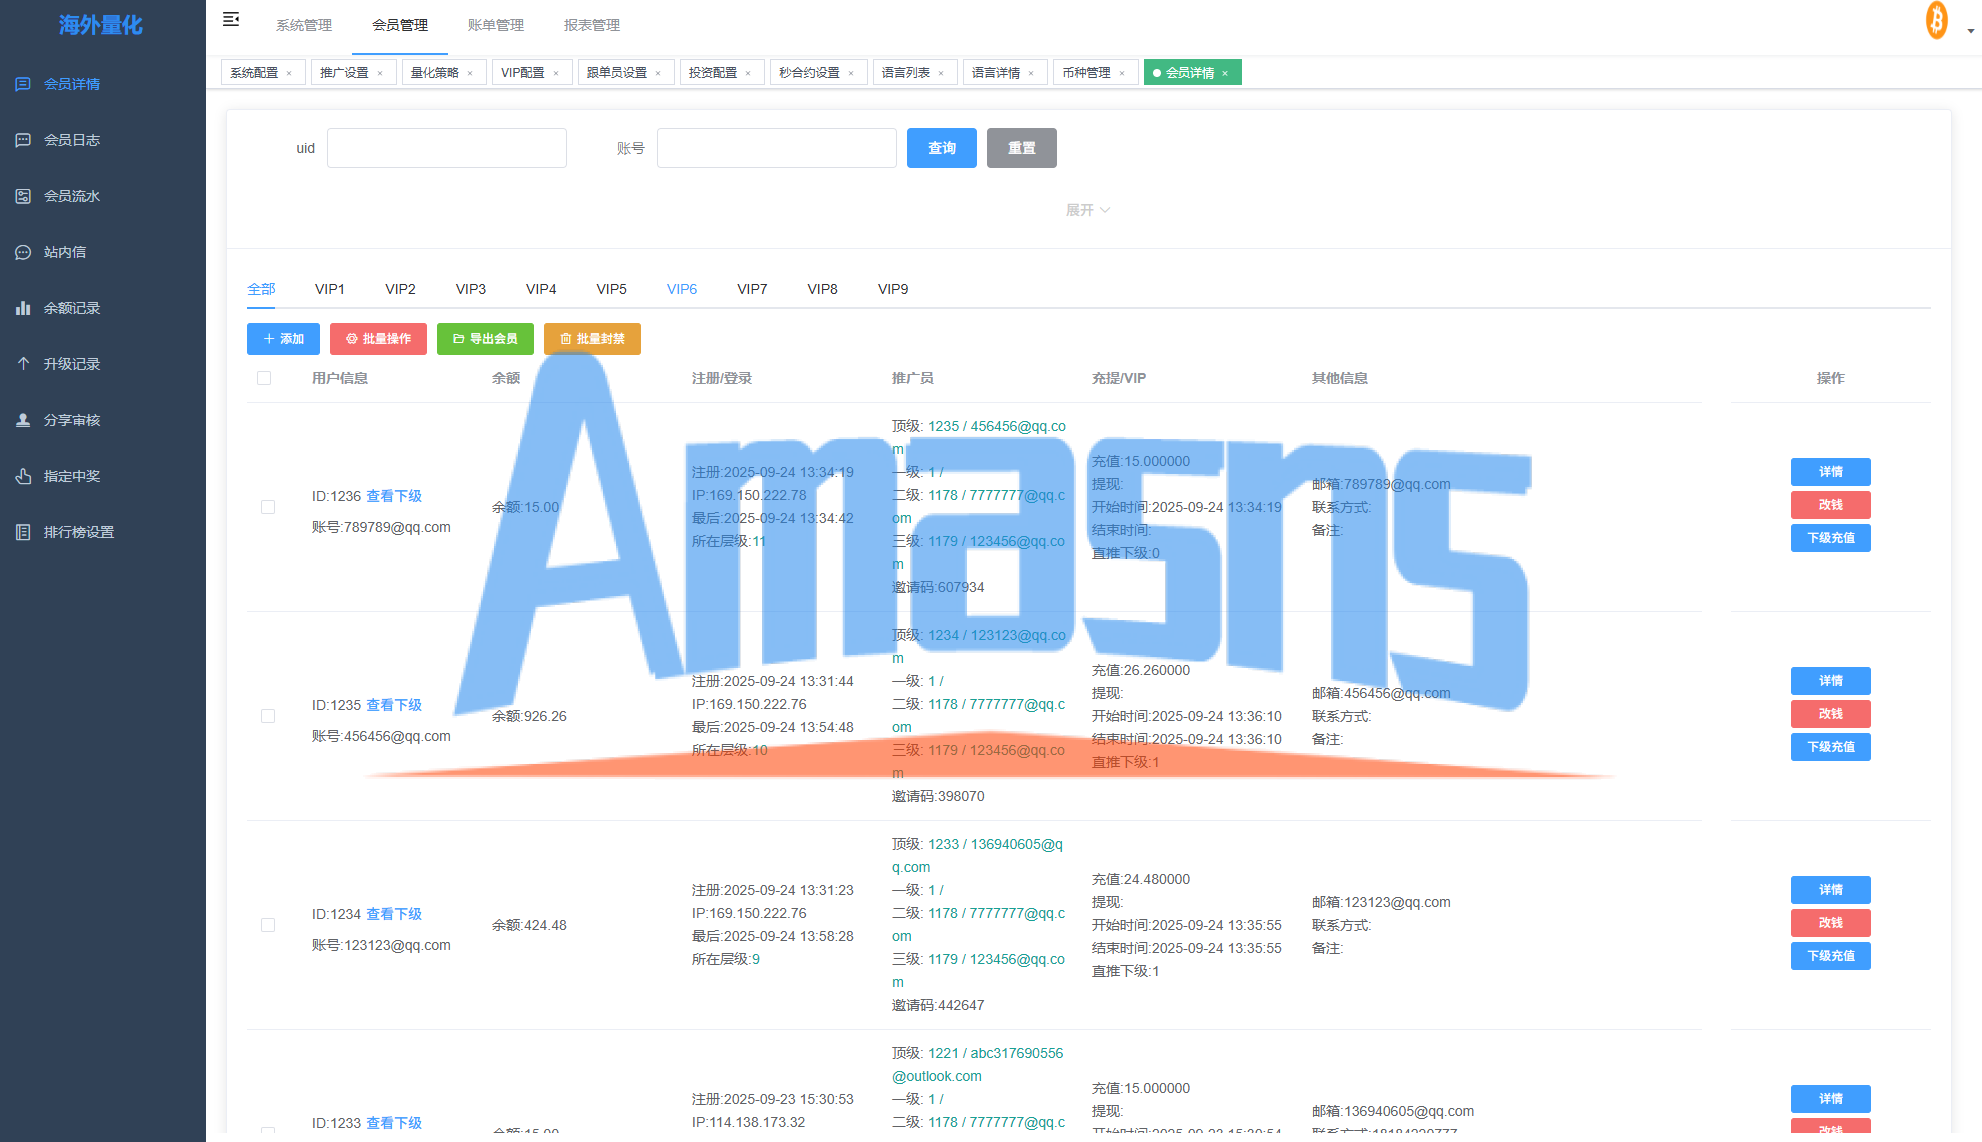Open dropdown arrow beside Bitcoin avatar
The image size is (1982, 1142).
(x=1970, y=31)
